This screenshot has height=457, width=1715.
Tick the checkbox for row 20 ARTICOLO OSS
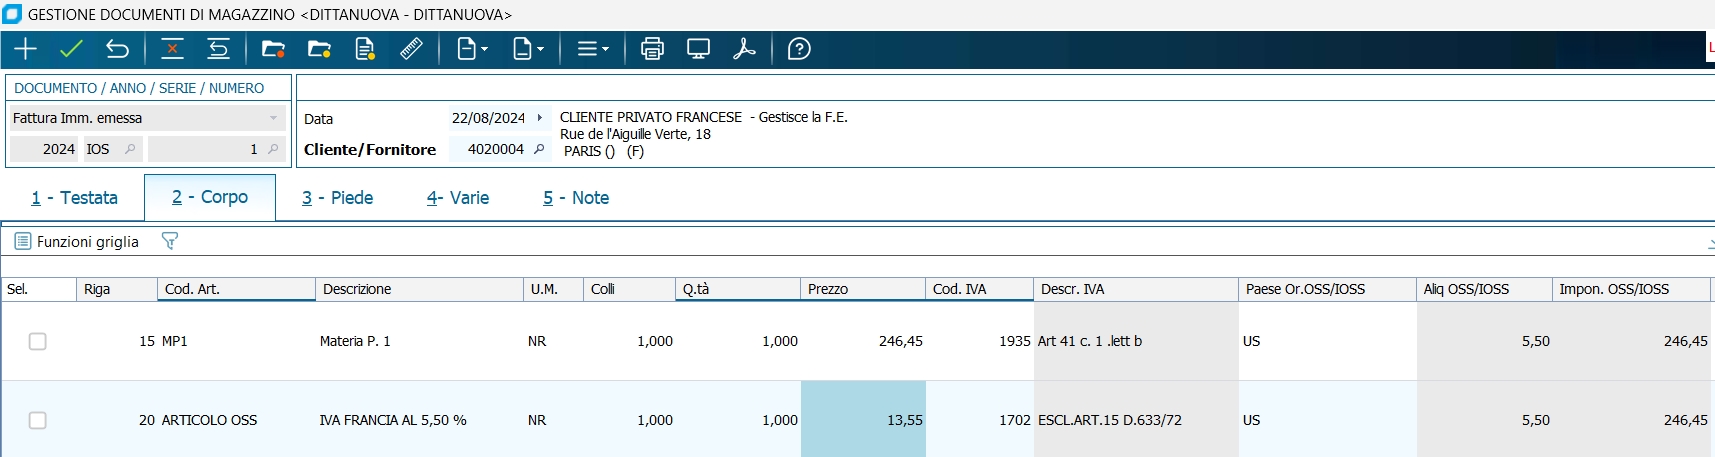click(38, 420)
